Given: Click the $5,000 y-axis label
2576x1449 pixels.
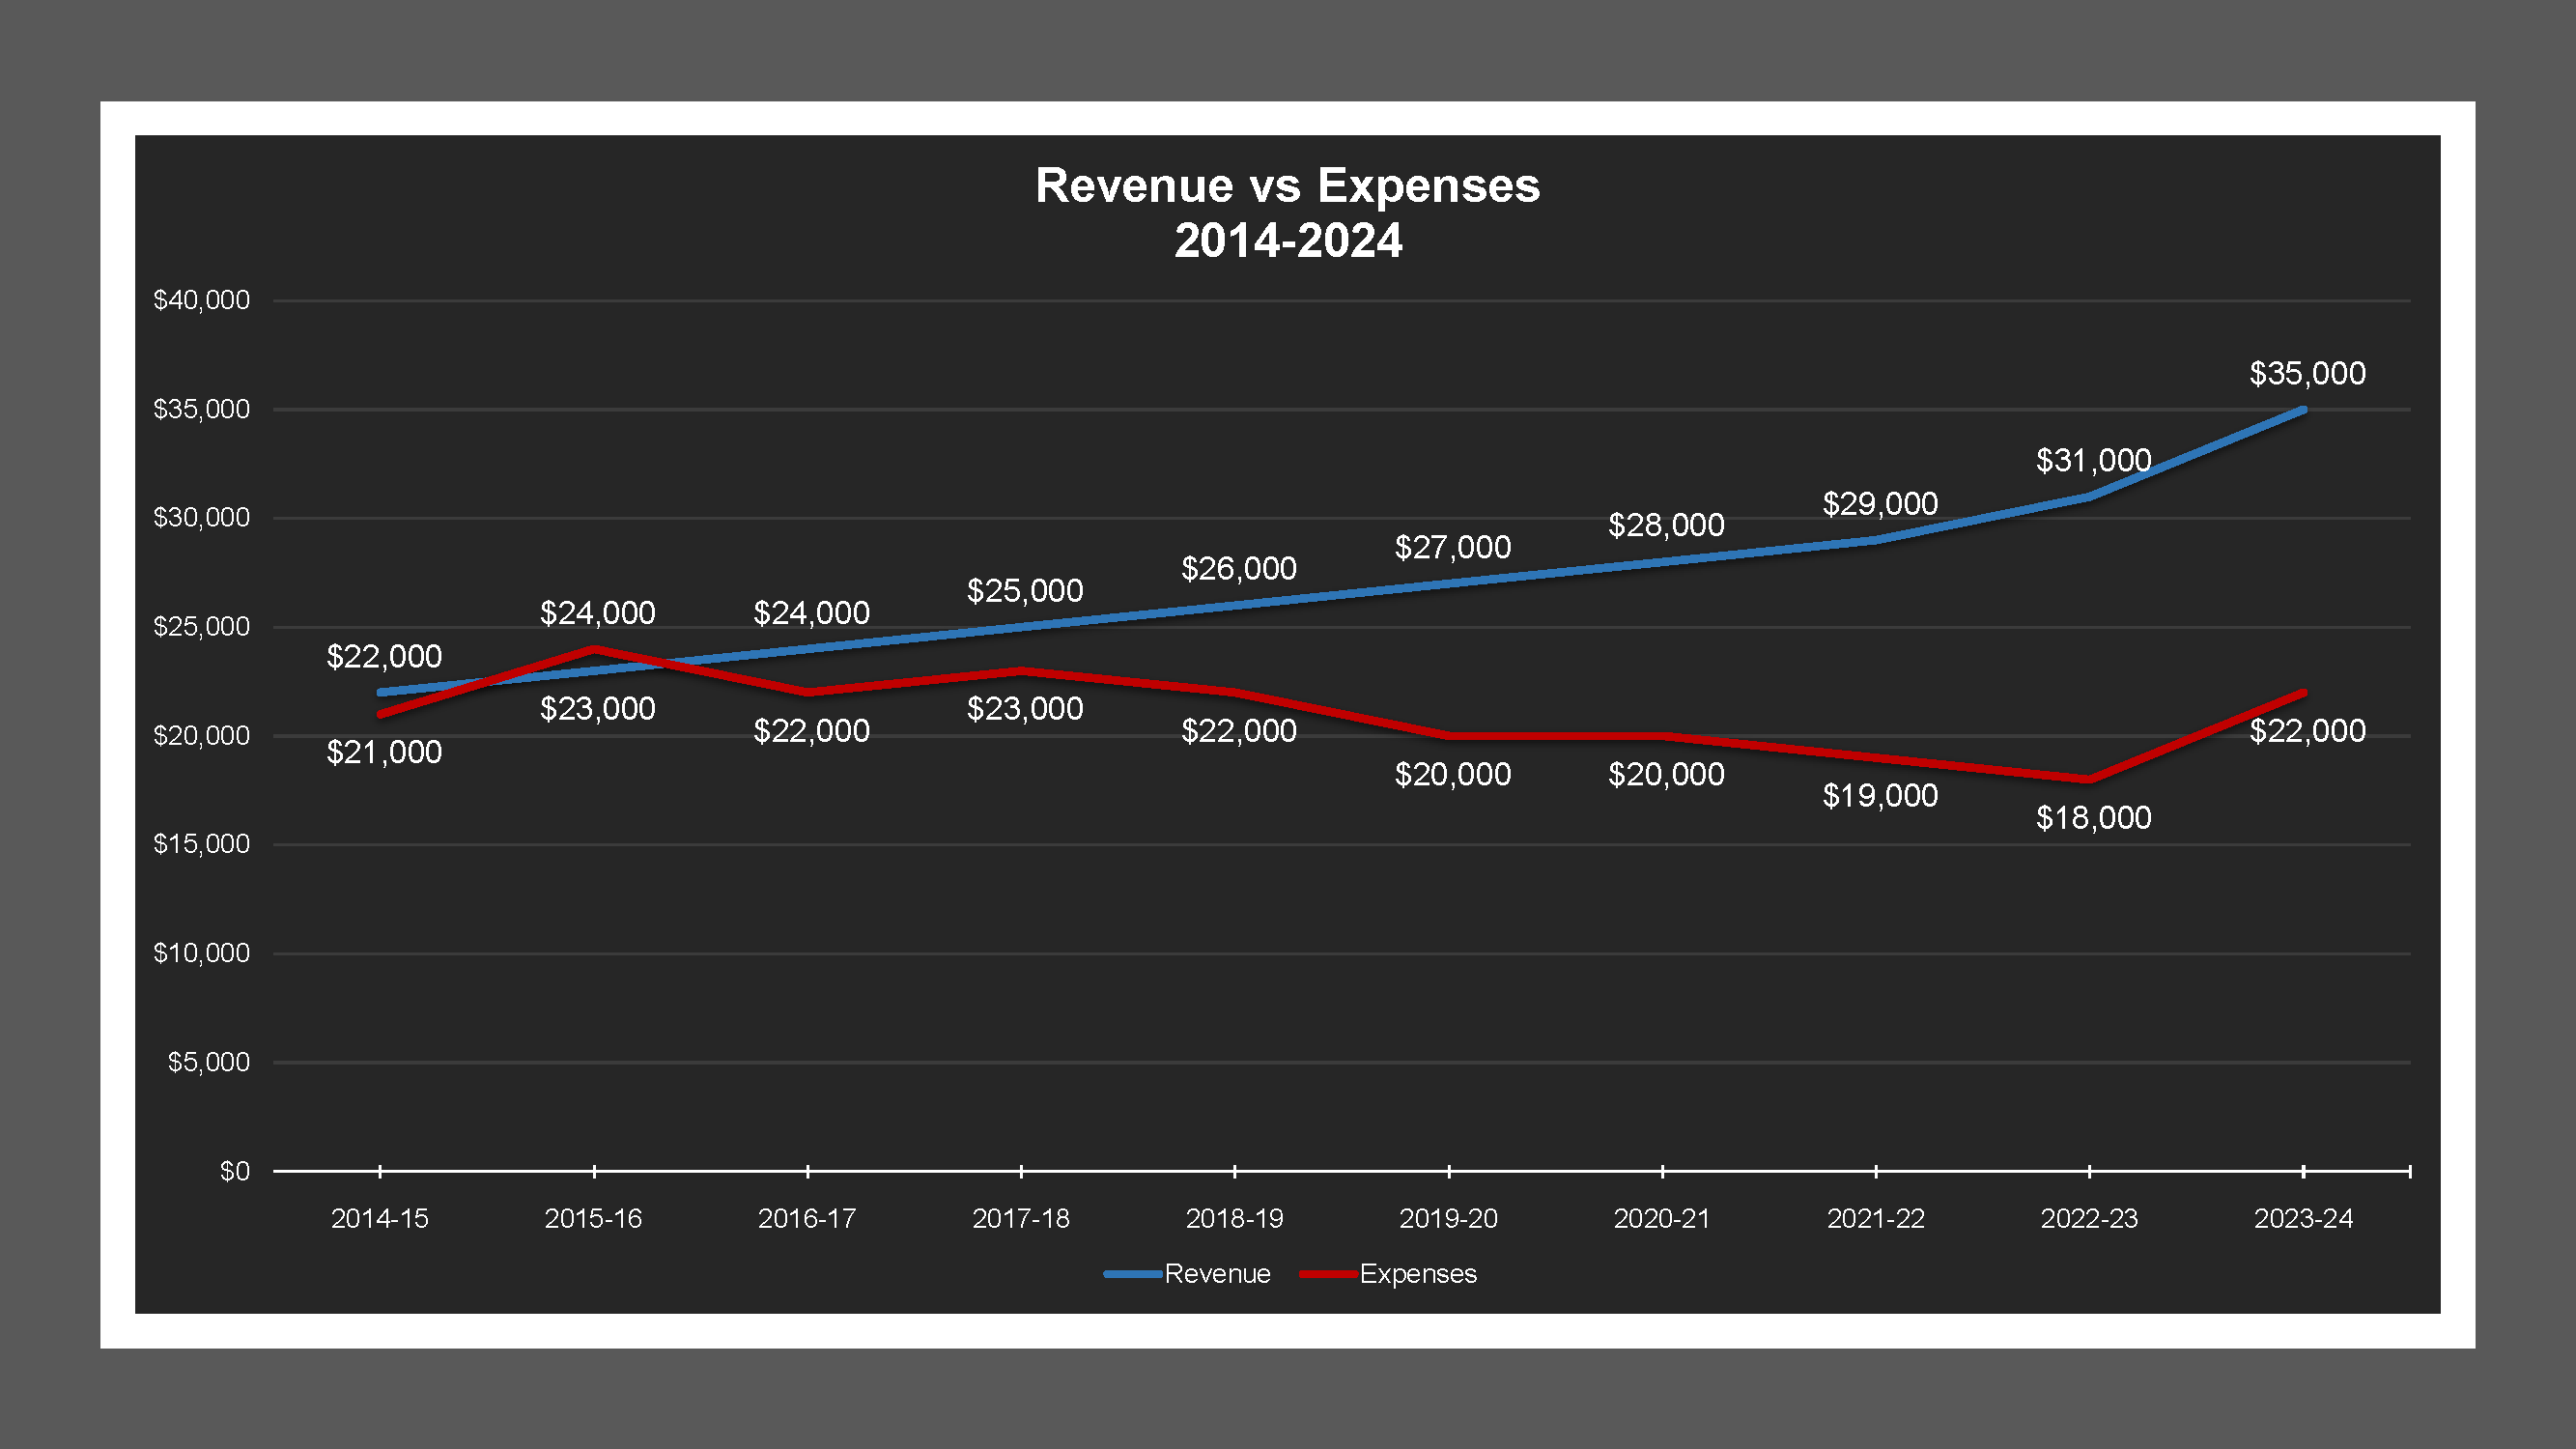Looking at the screenshot, I should click(208, 1063).
